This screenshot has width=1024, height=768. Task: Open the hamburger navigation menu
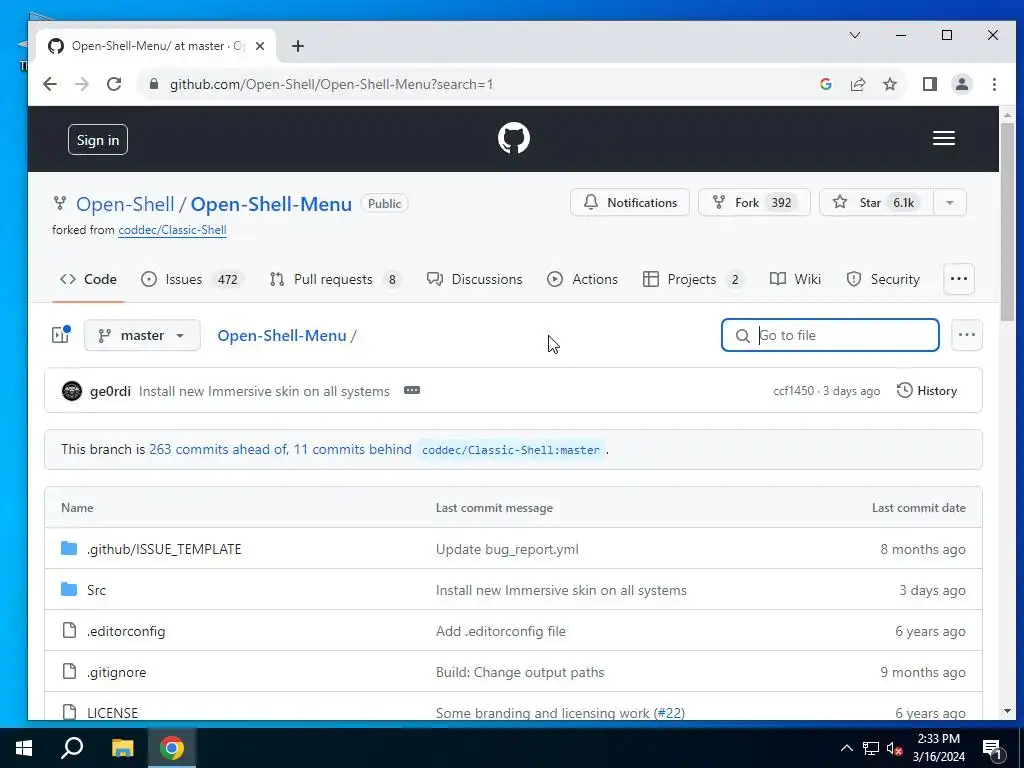[943, 138]
